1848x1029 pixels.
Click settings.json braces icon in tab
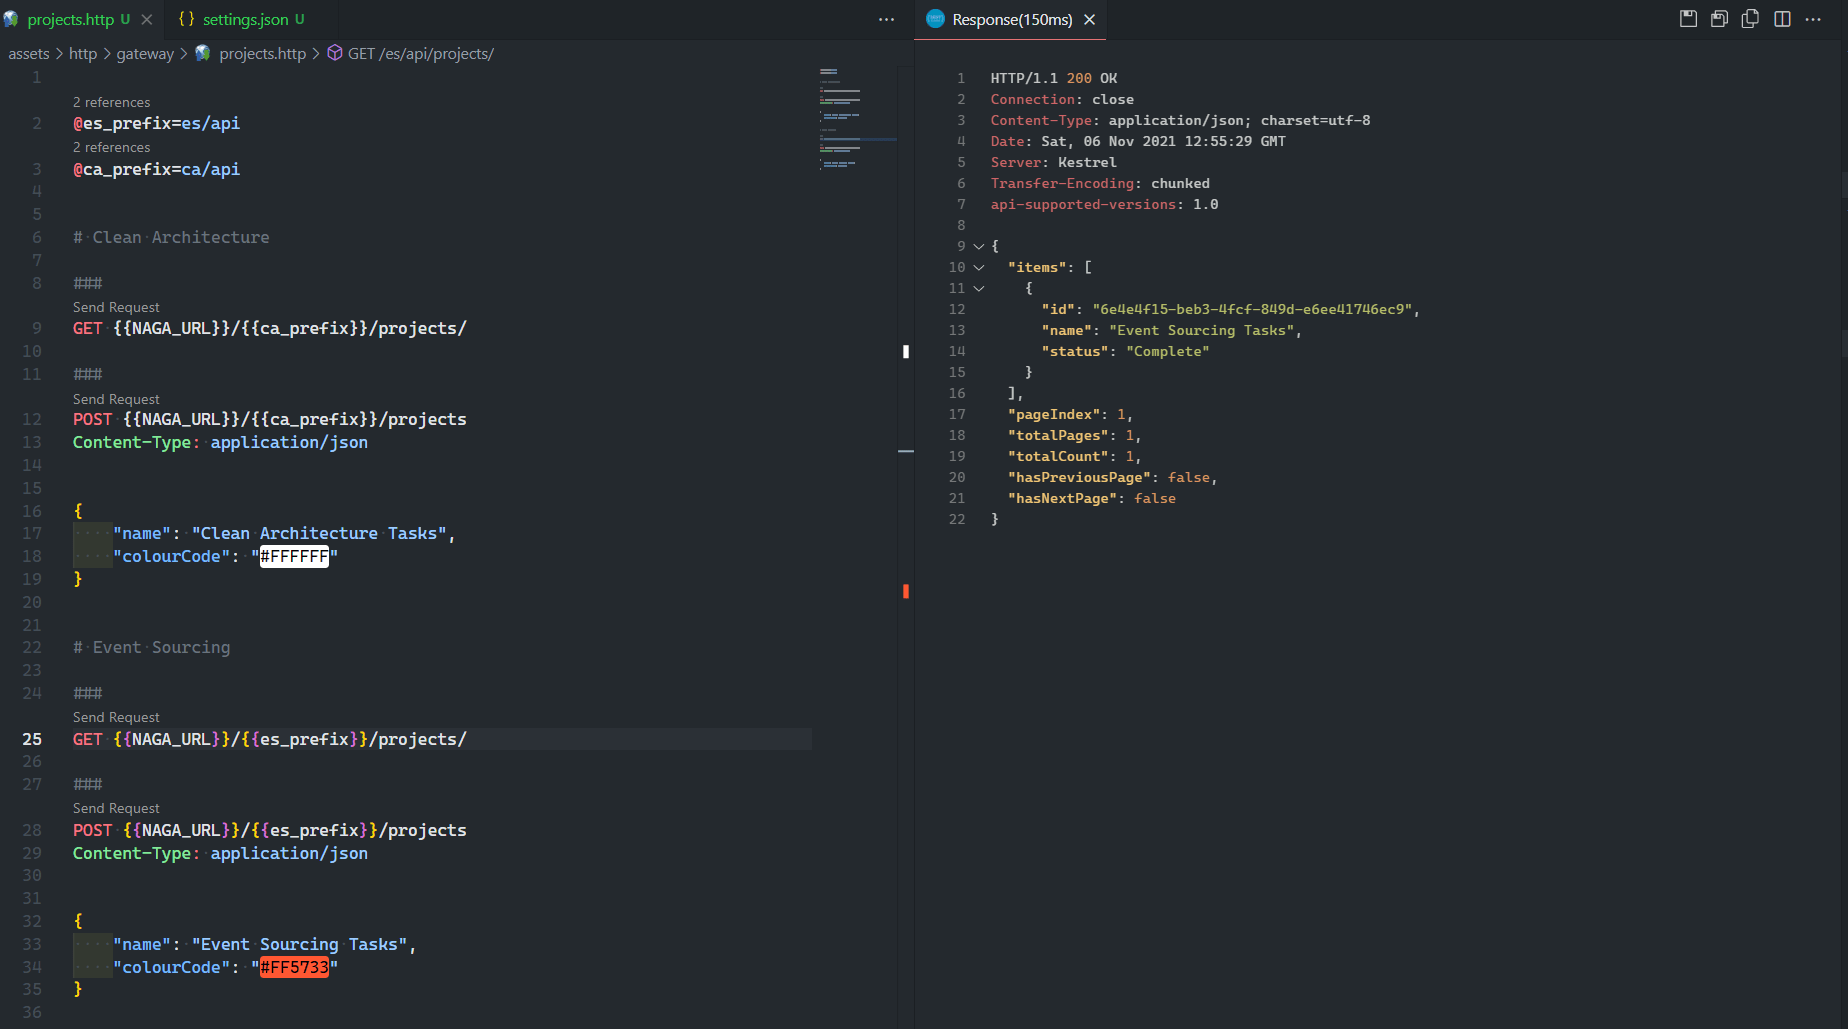pyautogui.click(x=186, y=19)
